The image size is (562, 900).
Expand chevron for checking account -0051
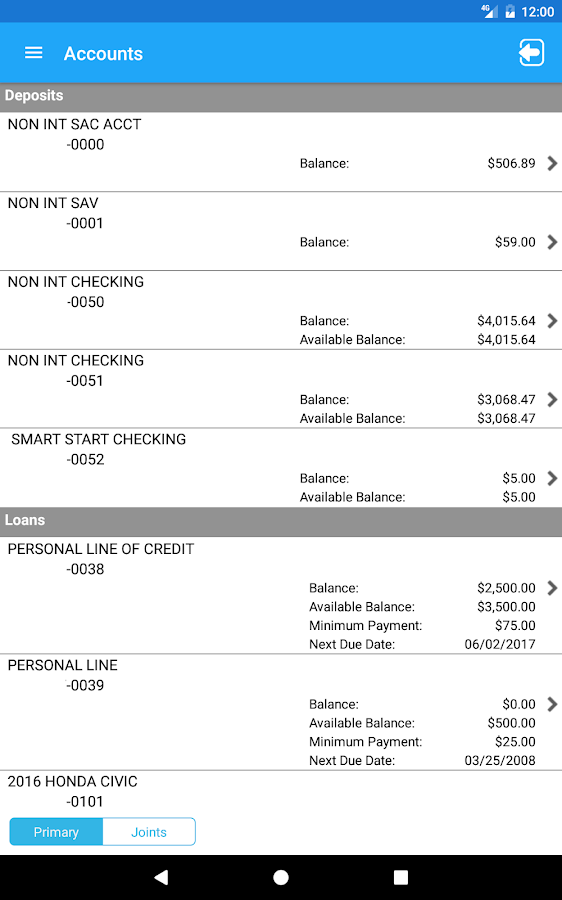coord(552,399)
